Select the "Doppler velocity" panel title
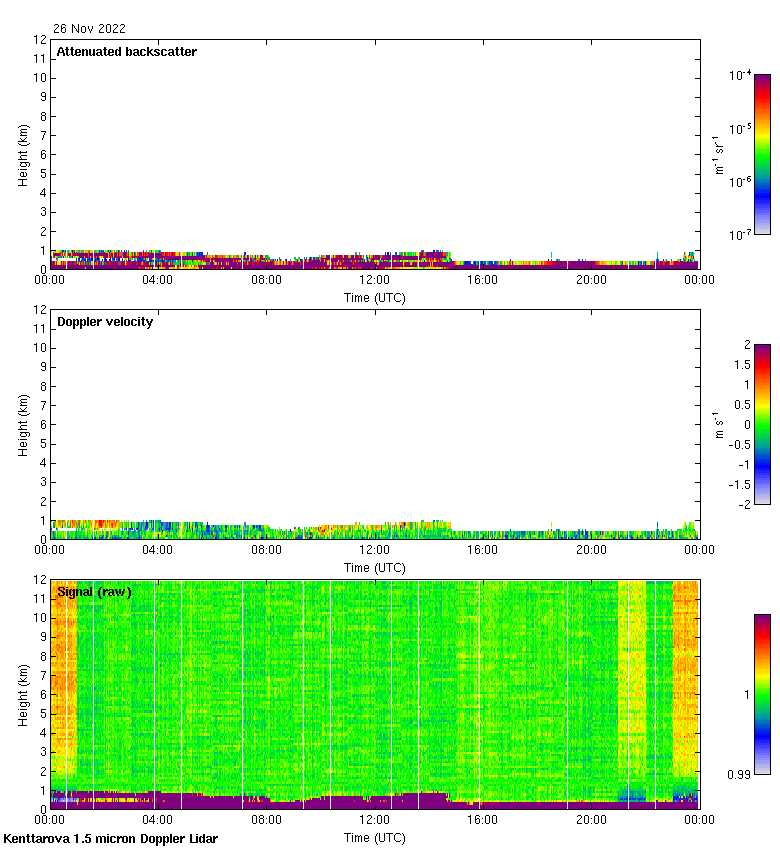 point(105,322)
